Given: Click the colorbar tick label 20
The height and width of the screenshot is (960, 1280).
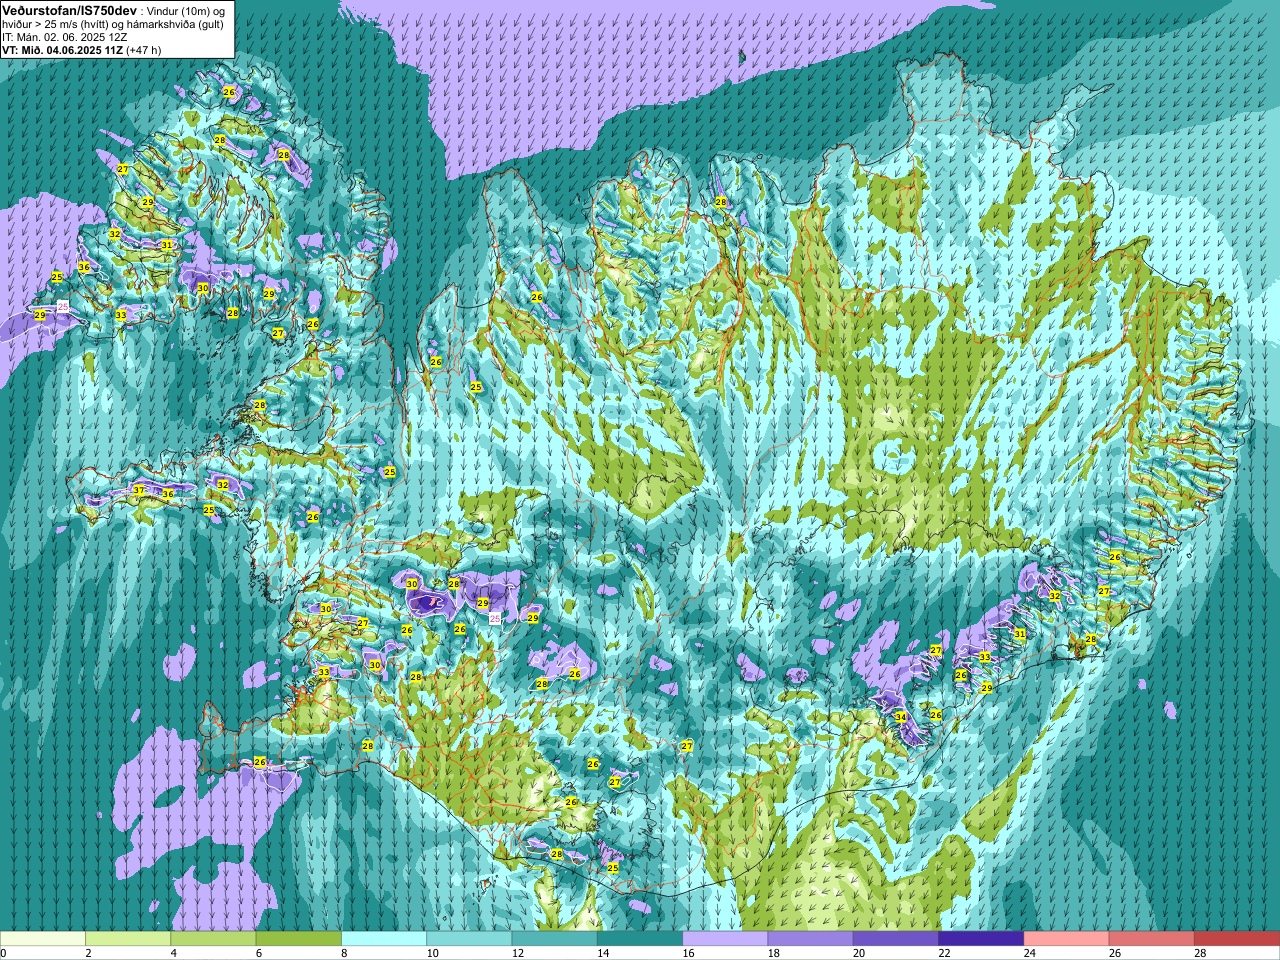Looking at the screenshot, I should click(859, 953).
